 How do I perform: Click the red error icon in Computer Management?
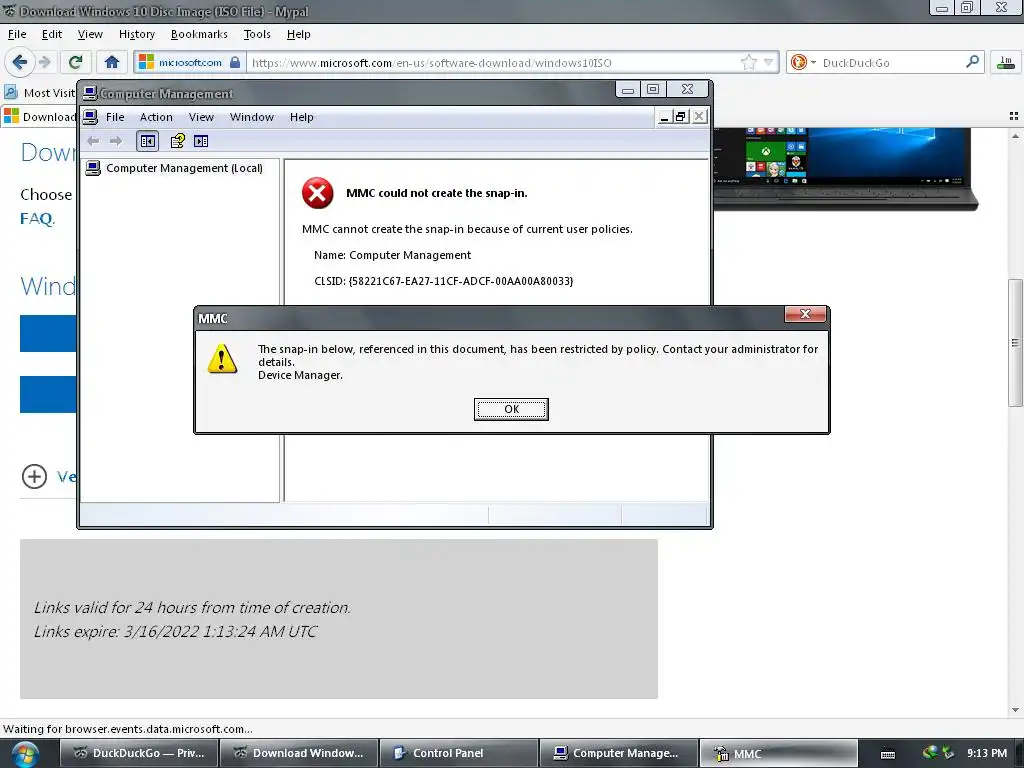pos(317,193)
